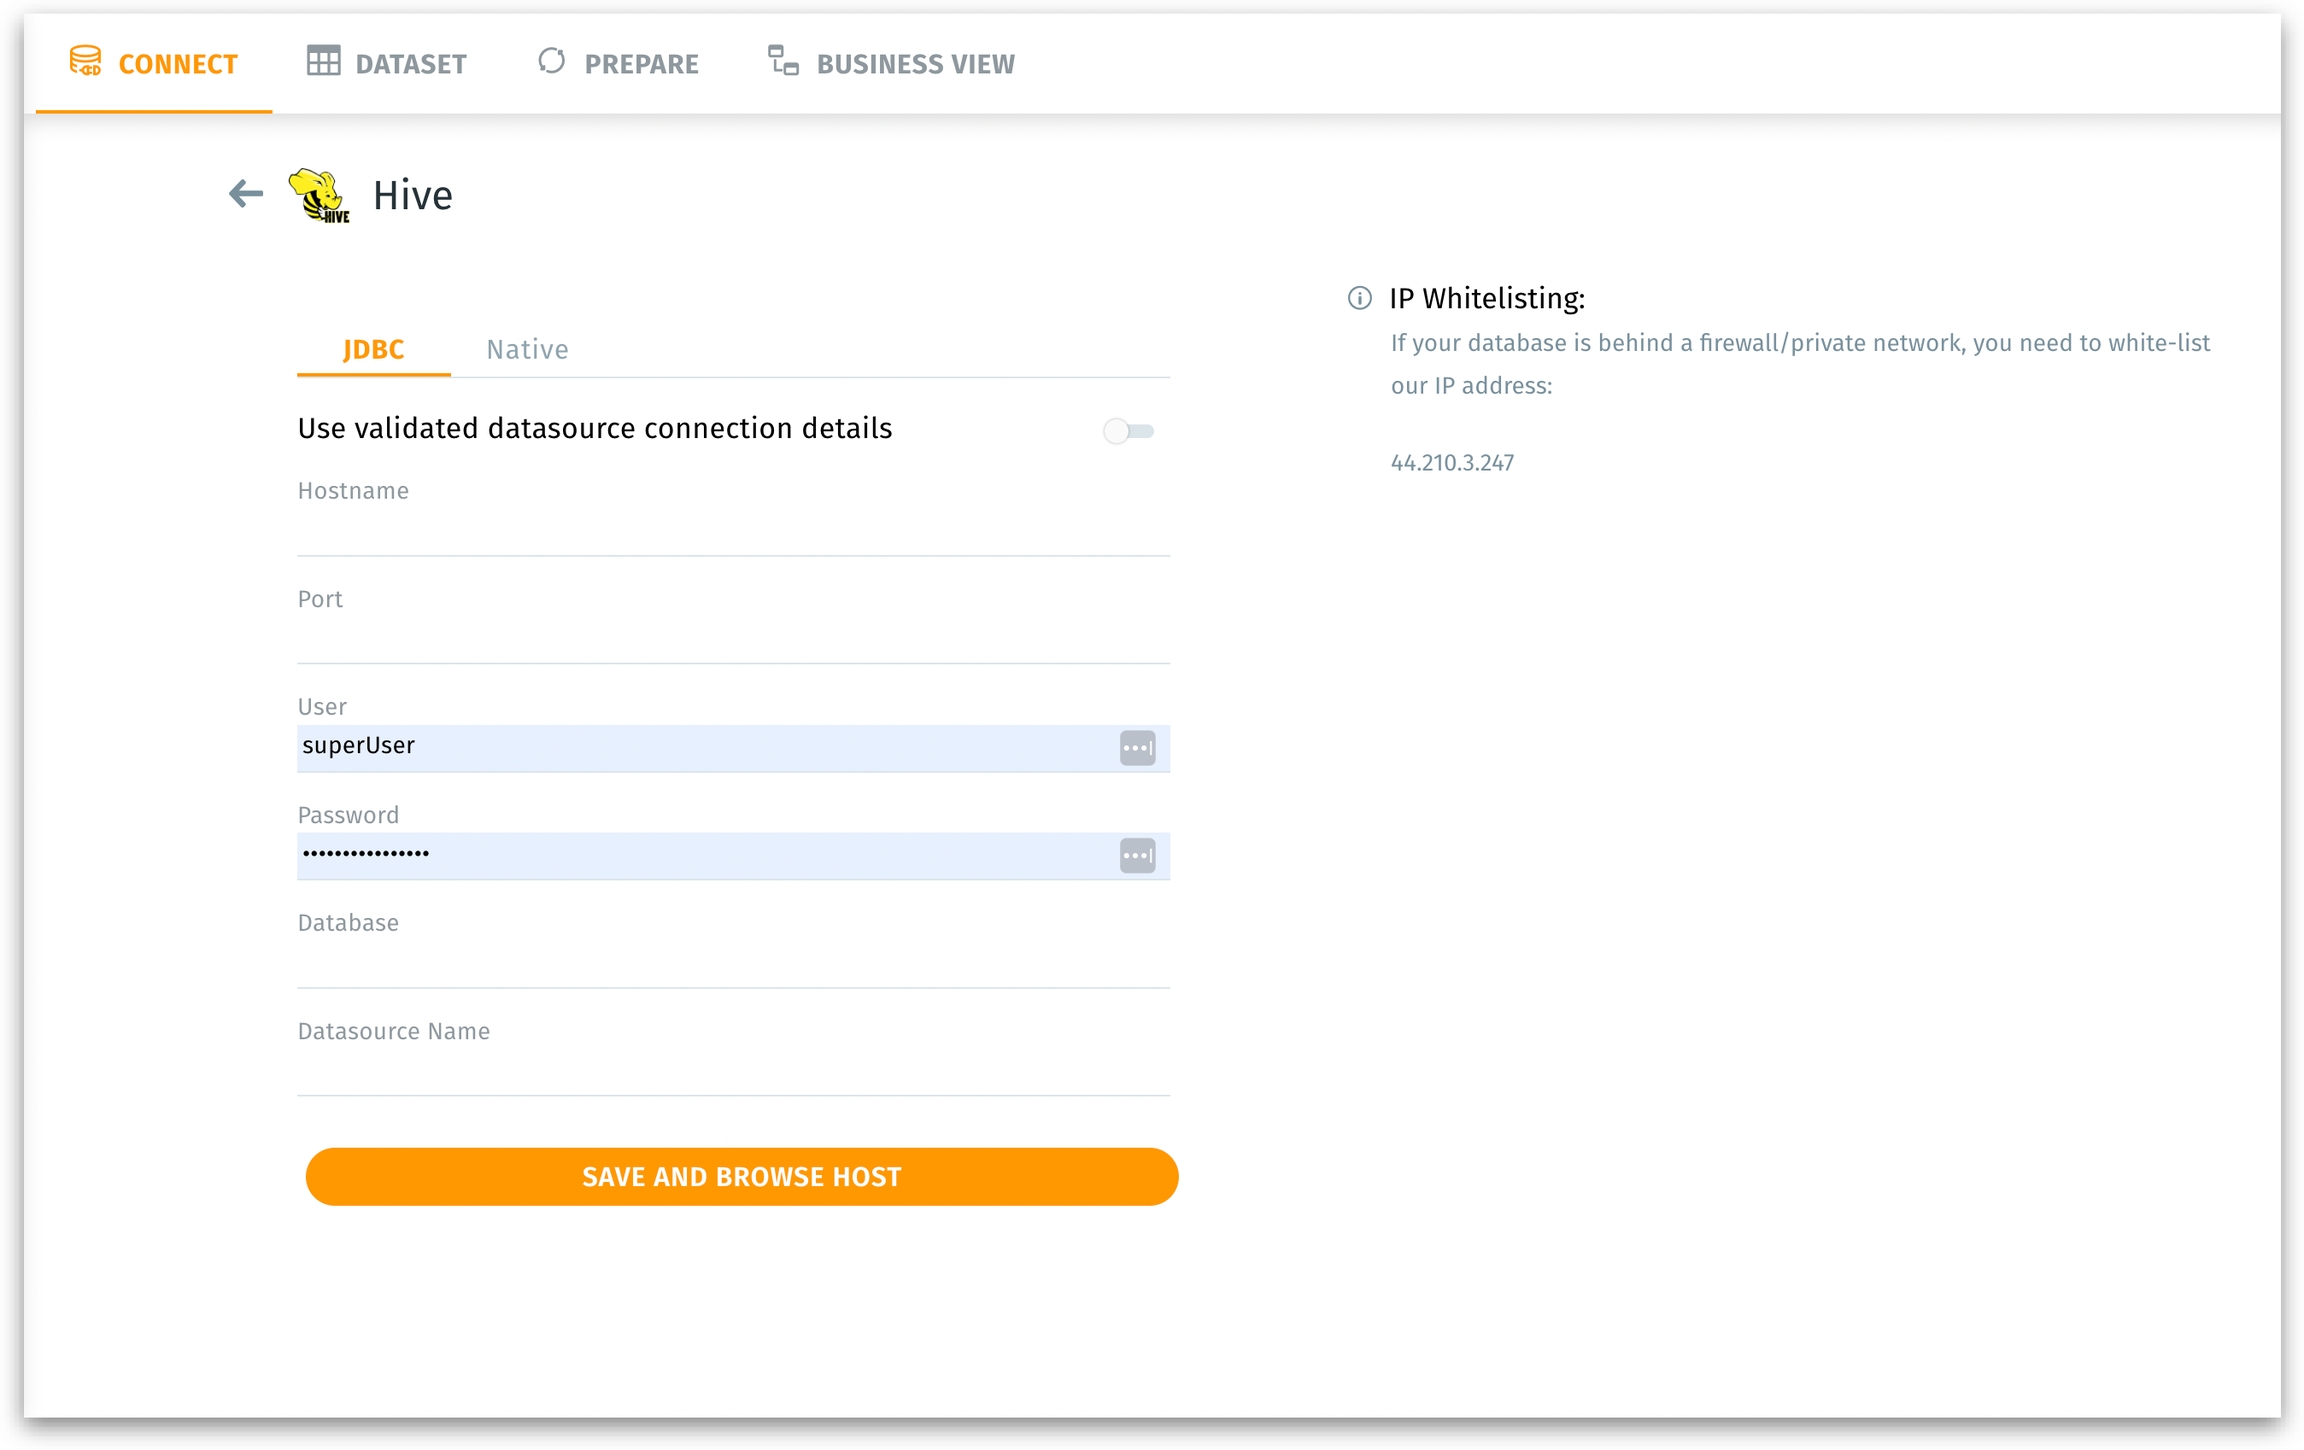
Task: Toggle validated datasource connection details switch
Action: coord(1128,431)
